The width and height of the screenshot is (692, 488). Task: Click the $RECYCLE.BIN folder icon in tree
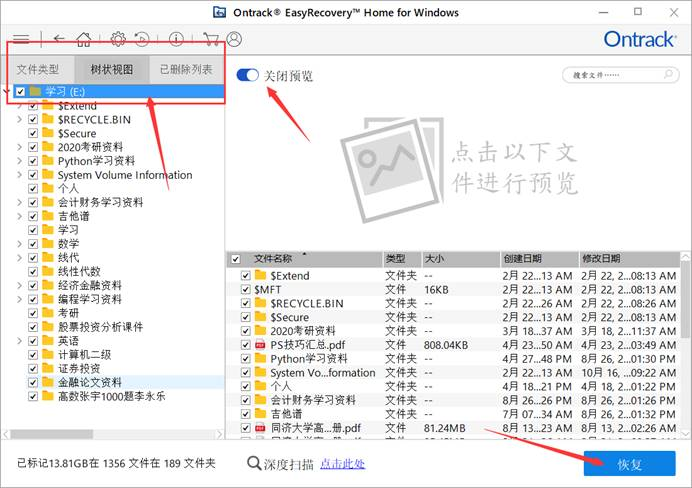pyautogui.click(x=48, y=120)
